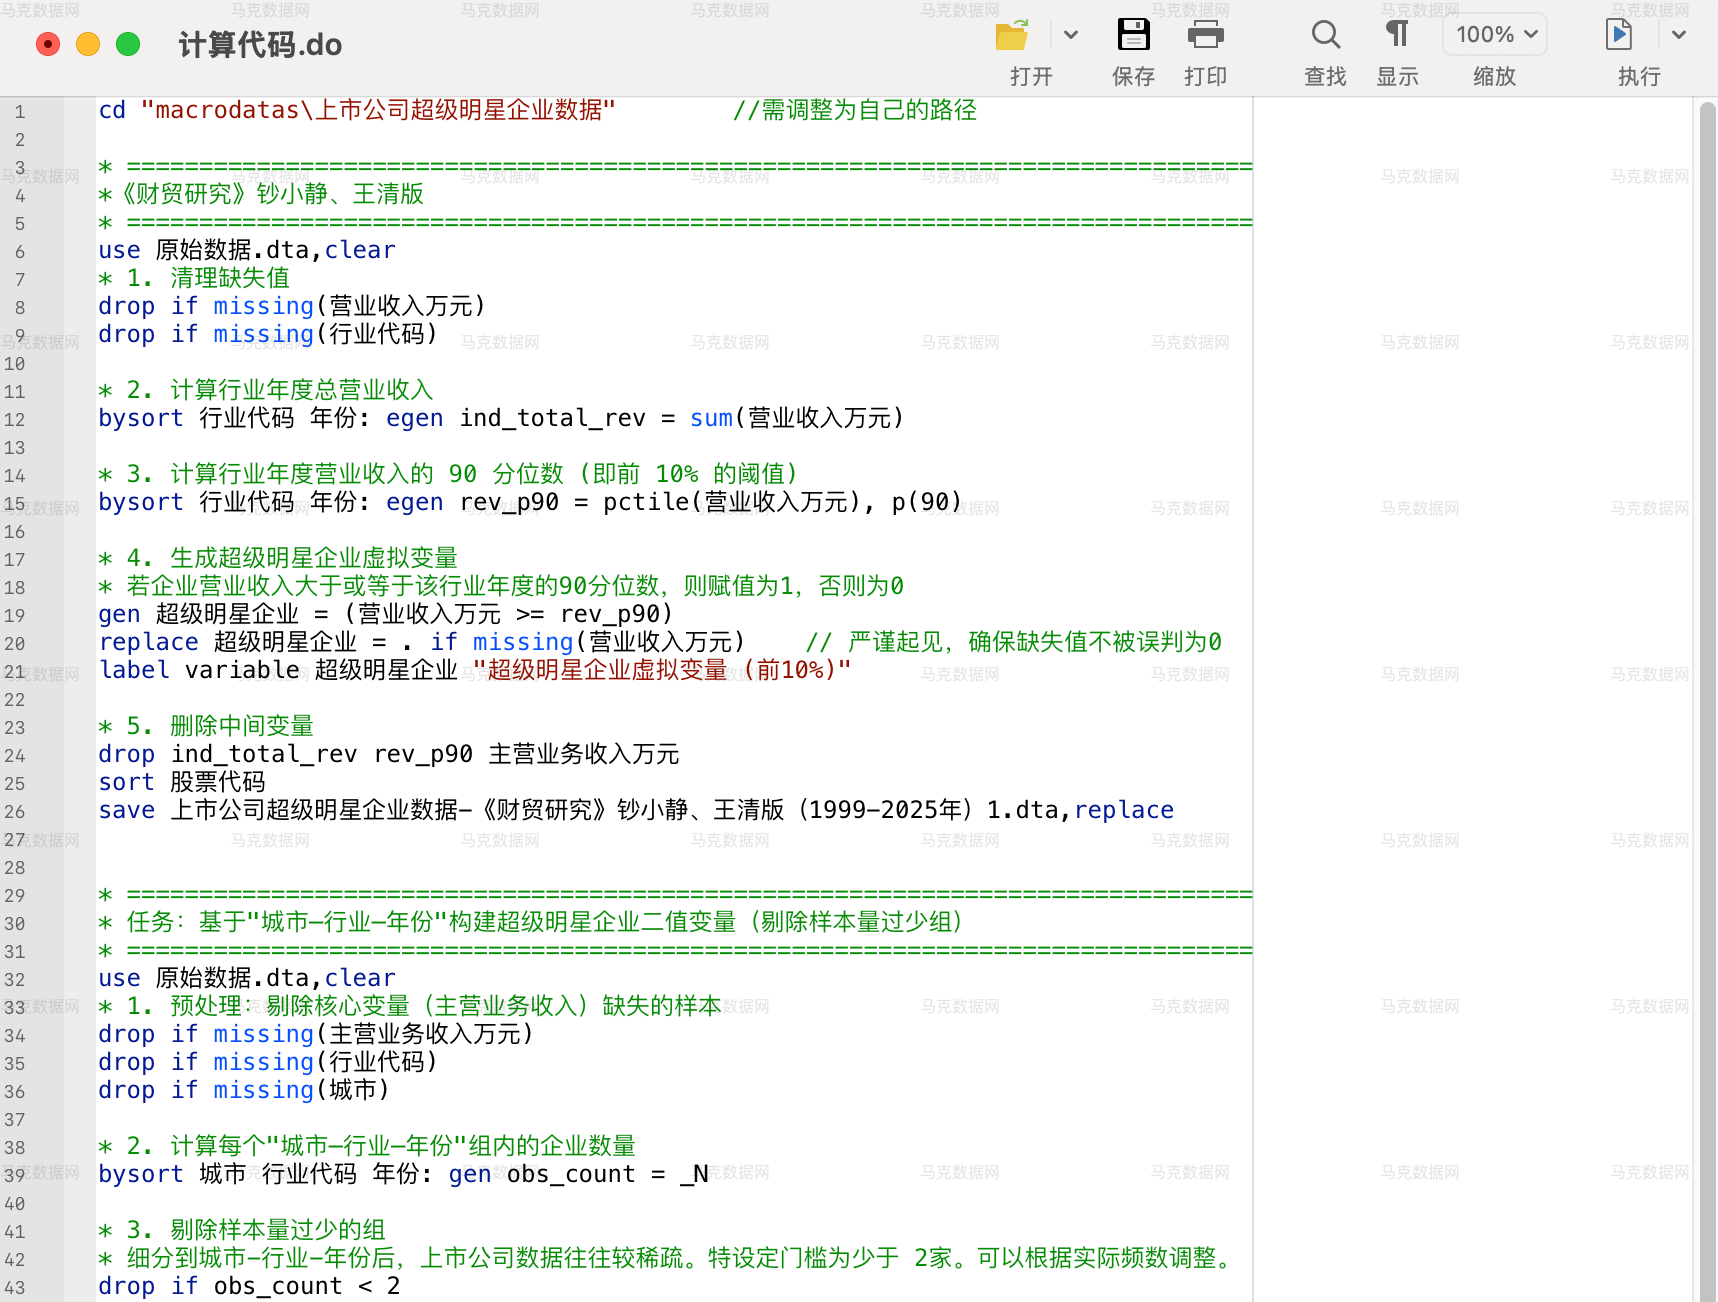
Task: Print the document using the printer icon
Action: (x=1205, y=35)
